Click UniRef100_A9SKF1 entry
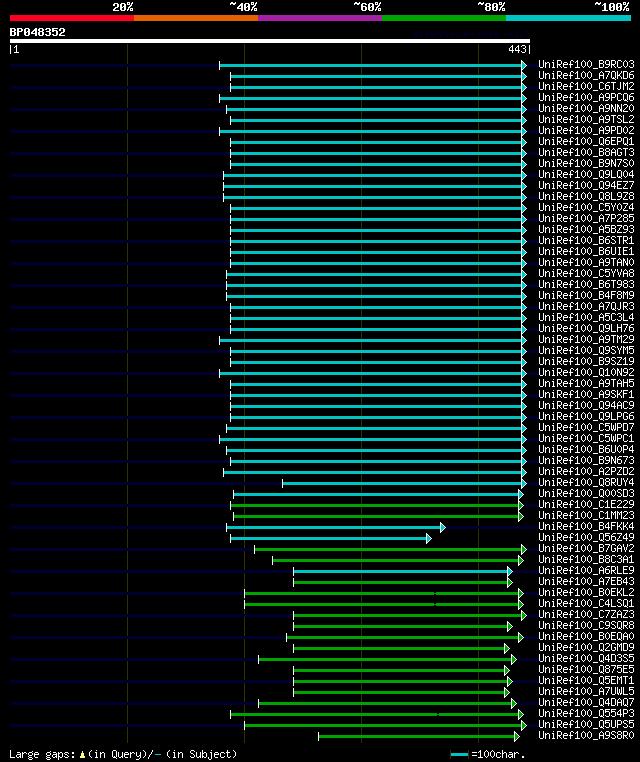640x762 pixels. click(586, 394)
